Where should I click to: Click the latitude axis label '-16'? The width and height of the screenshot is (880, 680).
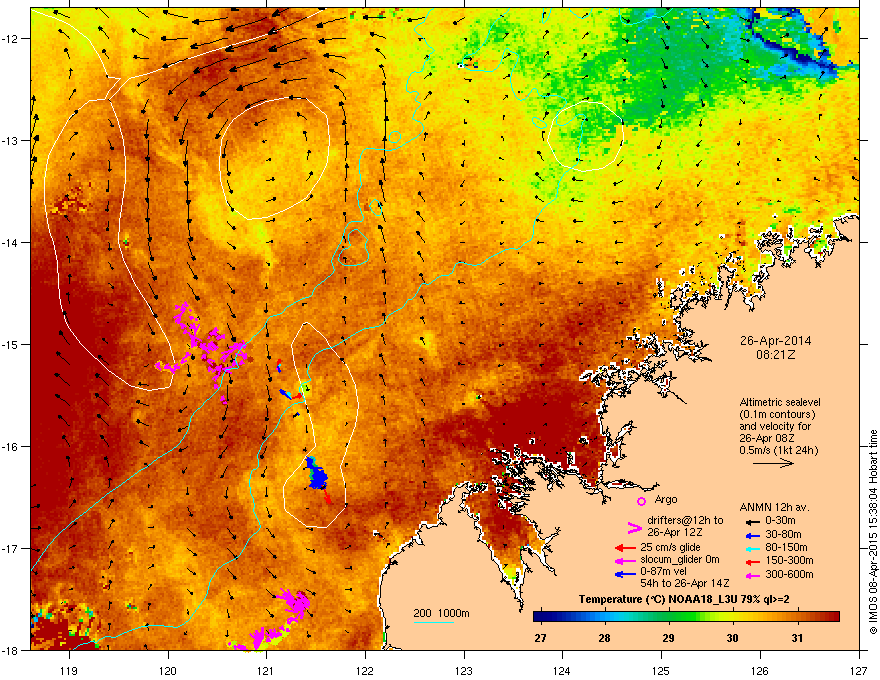(11, 447)
